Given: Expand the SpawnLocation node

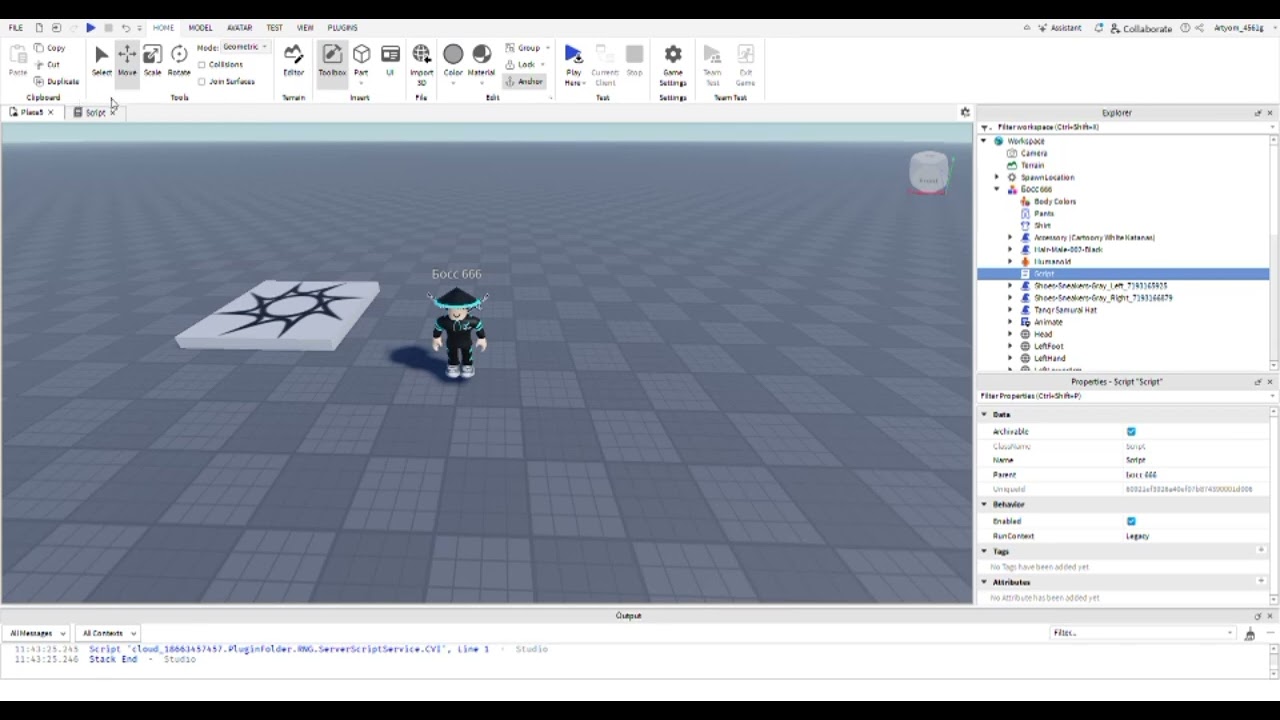Looking at the screenshot, I should pyautogui.click(x=997, y=177).
